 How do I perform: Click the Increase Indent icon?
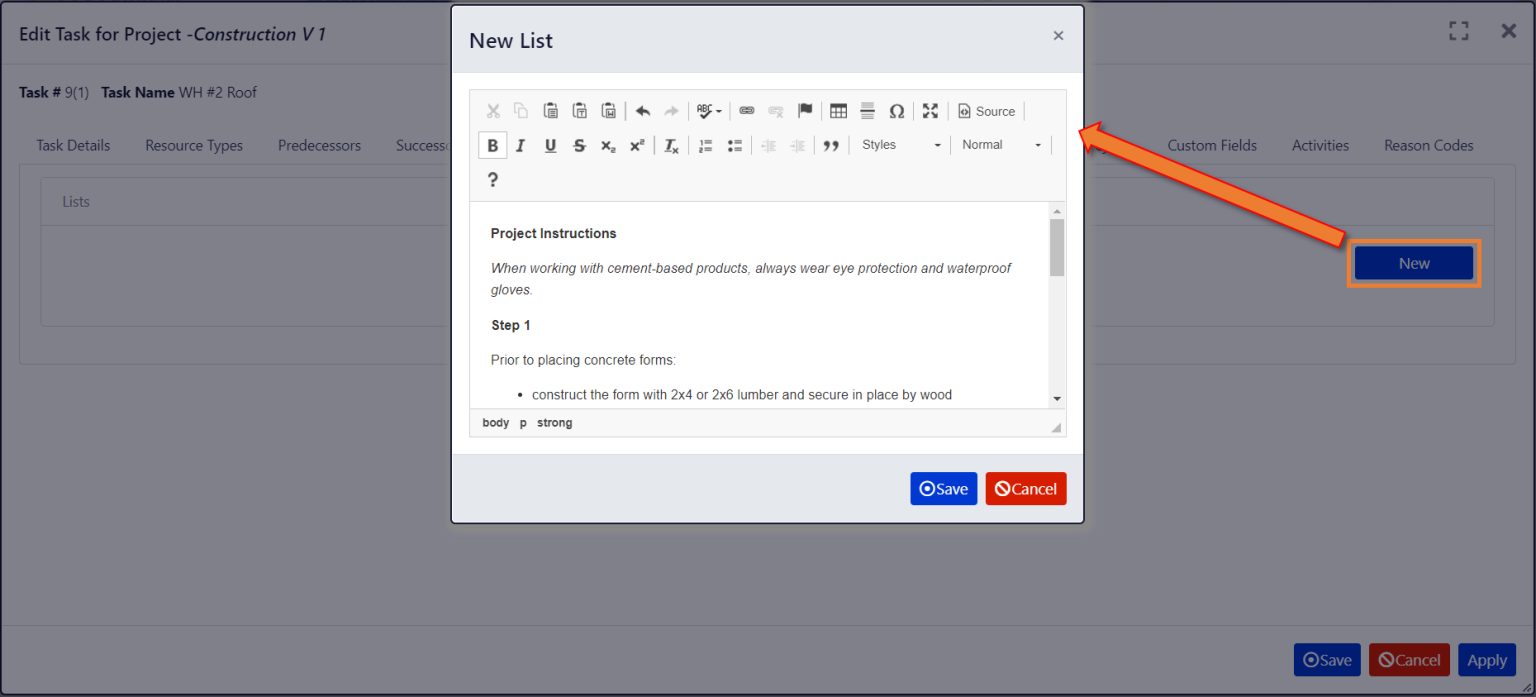coord(797,145)
